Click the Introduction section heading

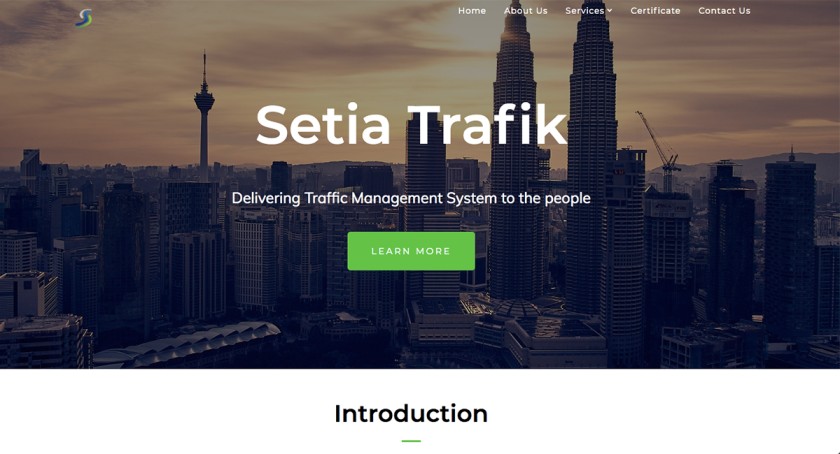pyautogui.click(x=411, y=414)
